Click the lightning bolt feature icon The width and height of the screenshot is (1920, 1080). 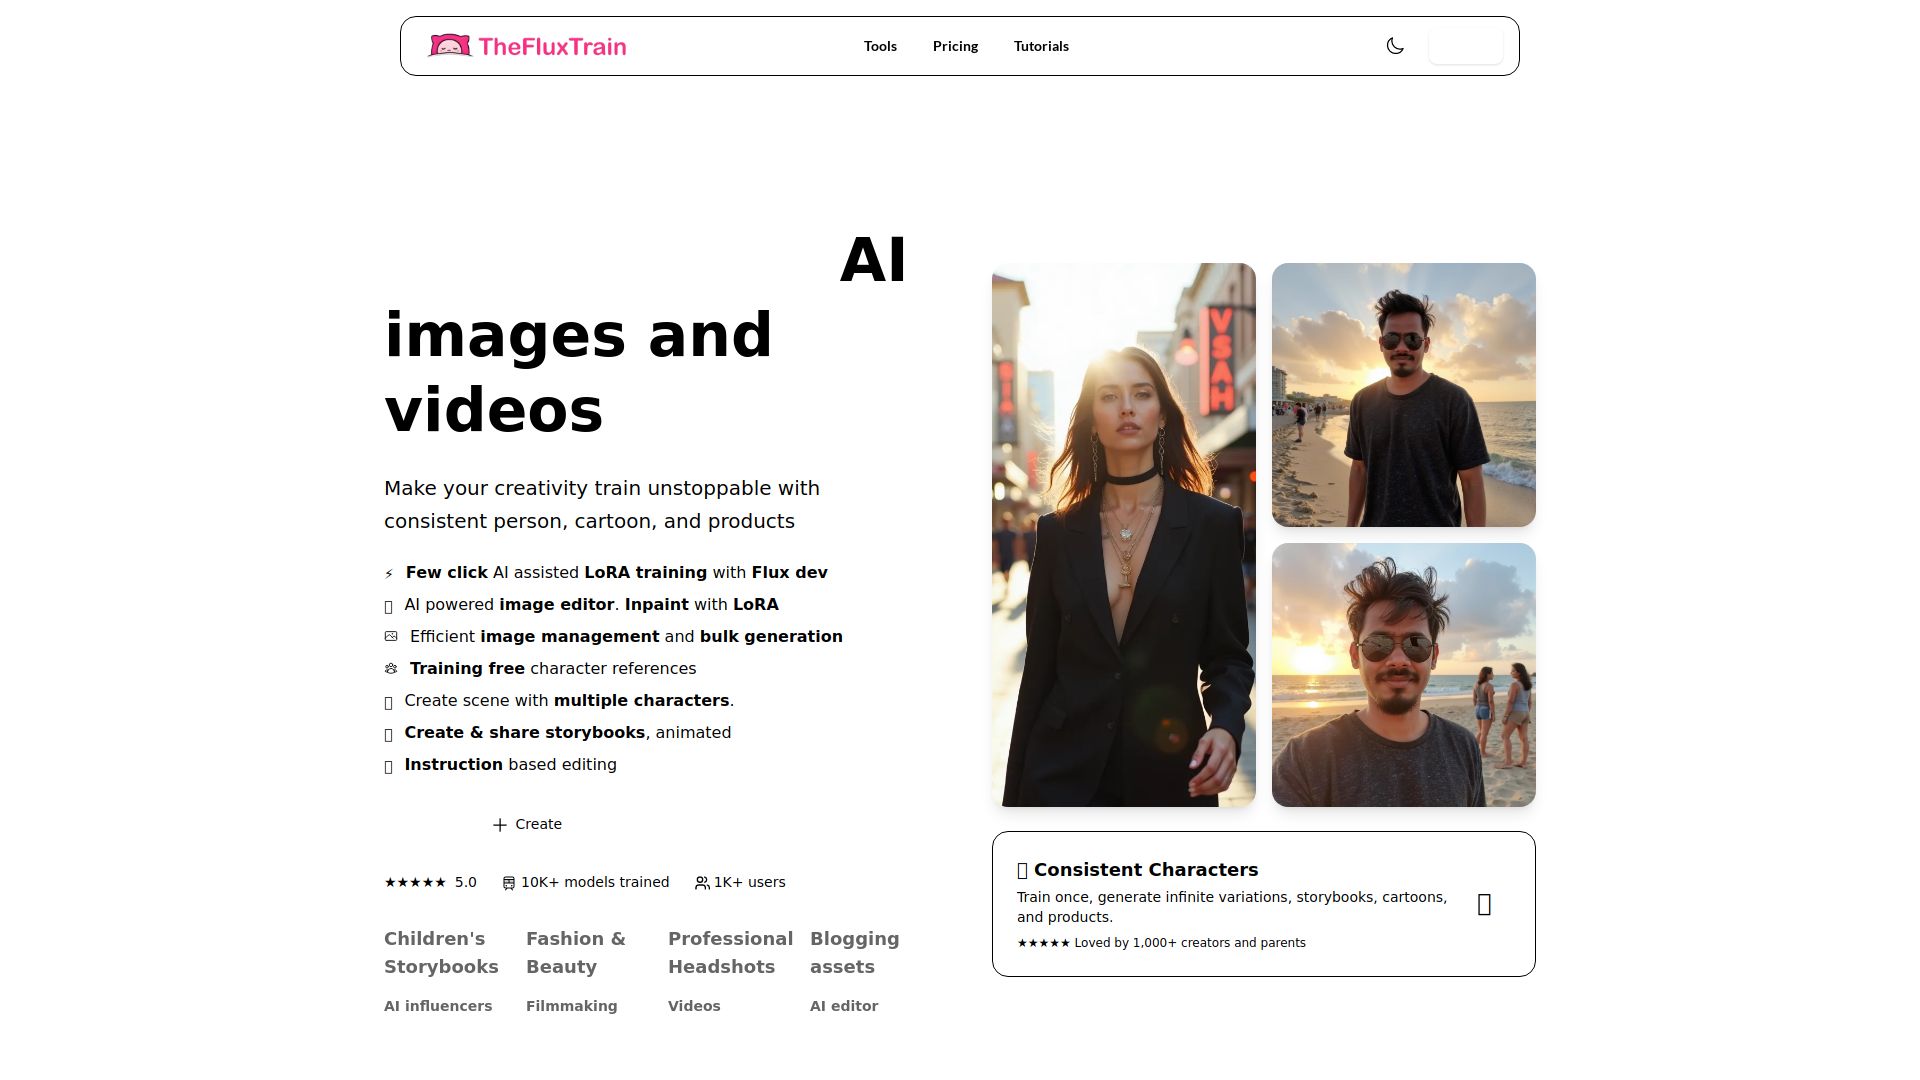pos(389,574)
